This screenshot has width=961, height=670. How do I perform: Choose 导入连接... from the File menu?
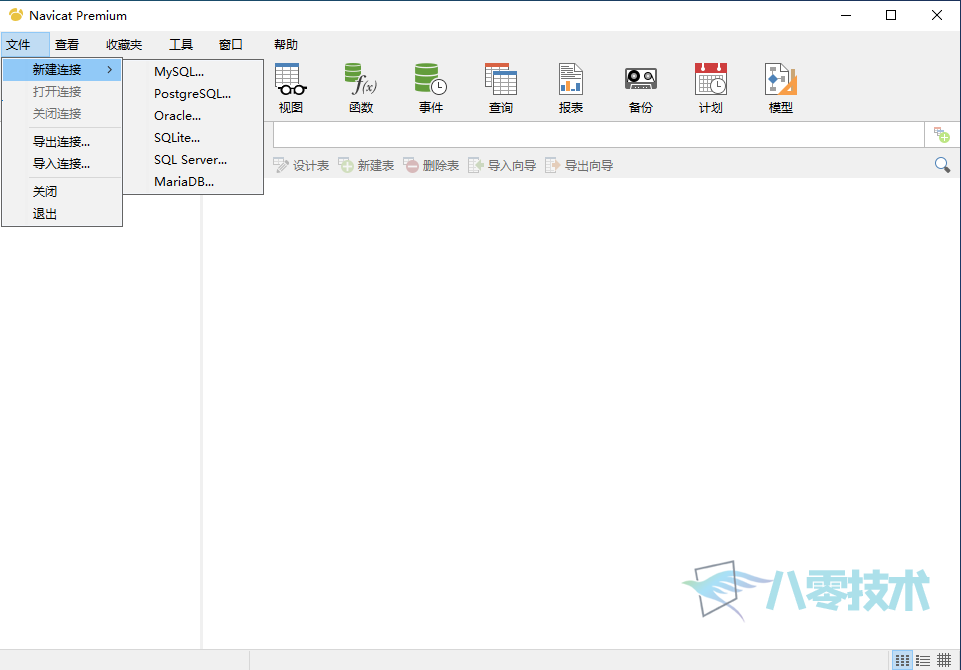click(62, 164)
